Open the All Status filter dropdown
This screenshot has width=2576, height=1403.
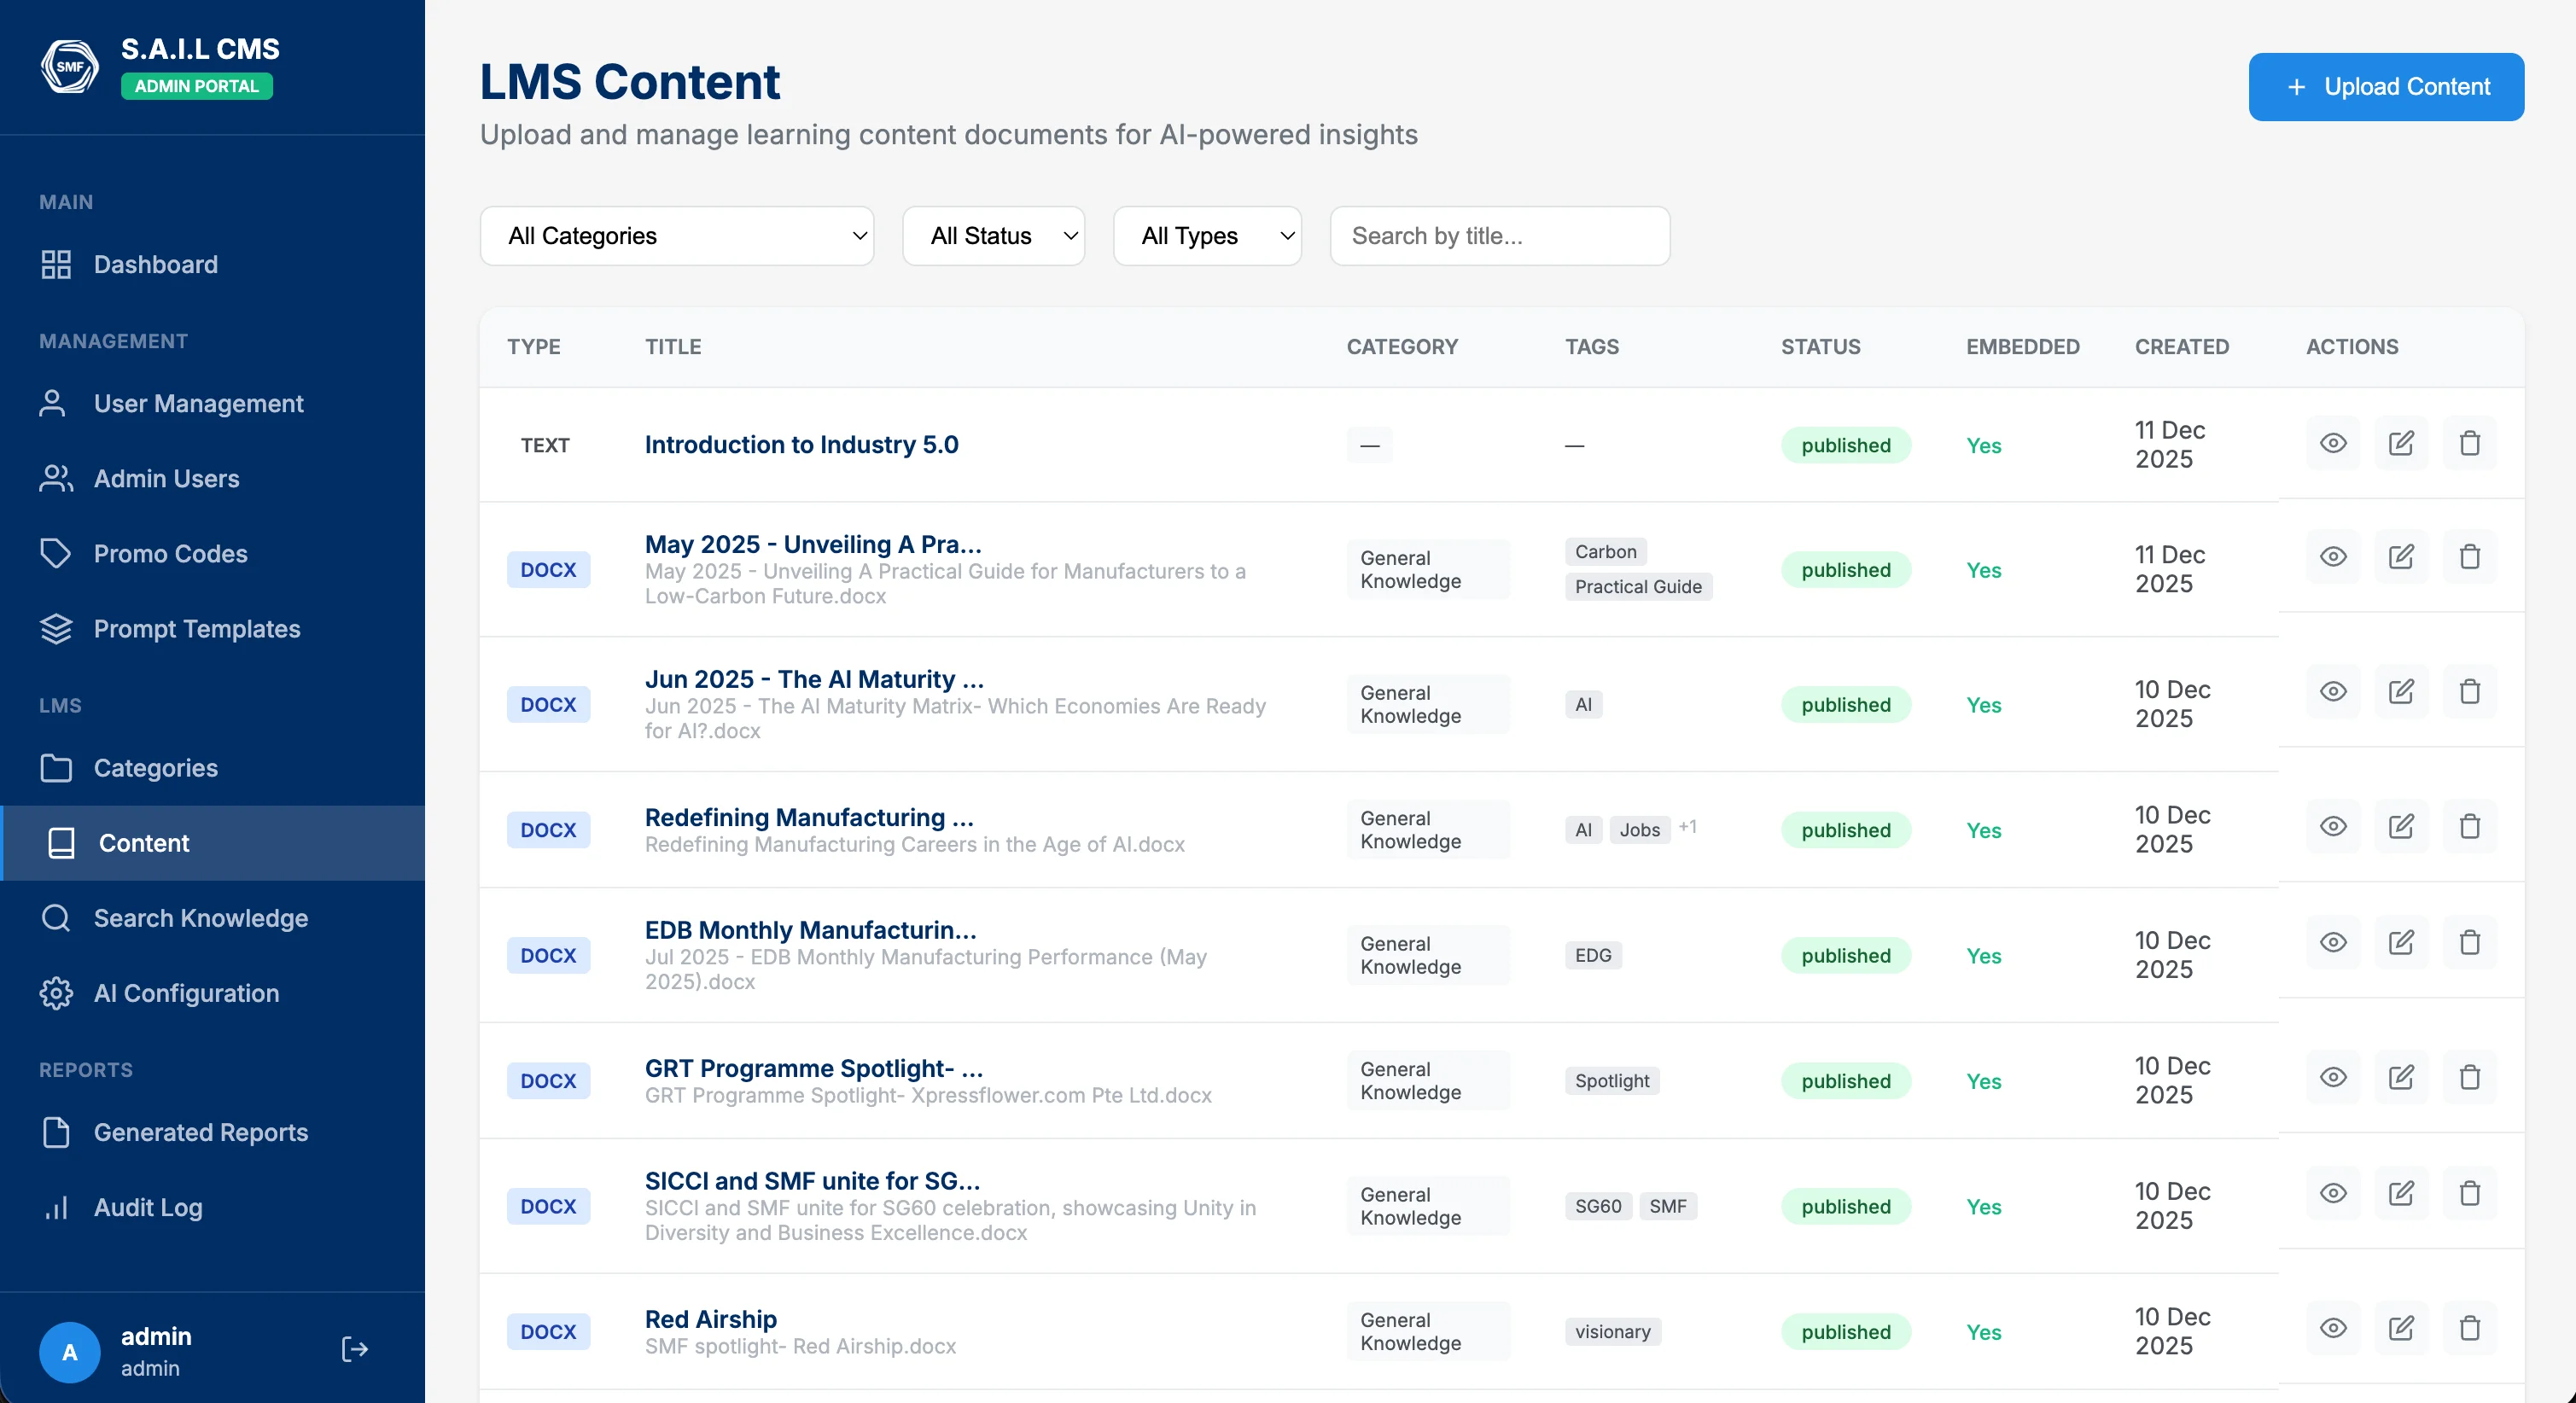(x=993, y=236)
